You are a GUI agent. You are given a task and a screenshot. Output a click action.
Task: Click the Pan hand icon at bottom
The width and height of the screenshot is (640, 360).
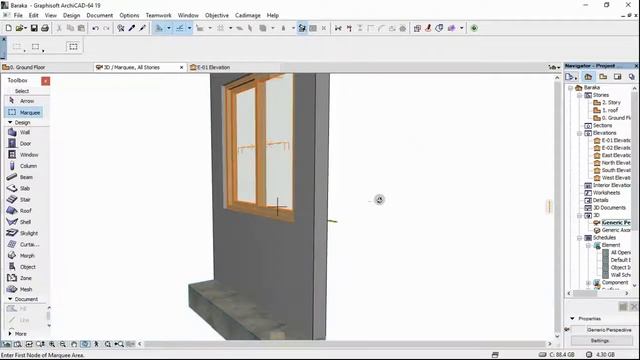(74, 344)
